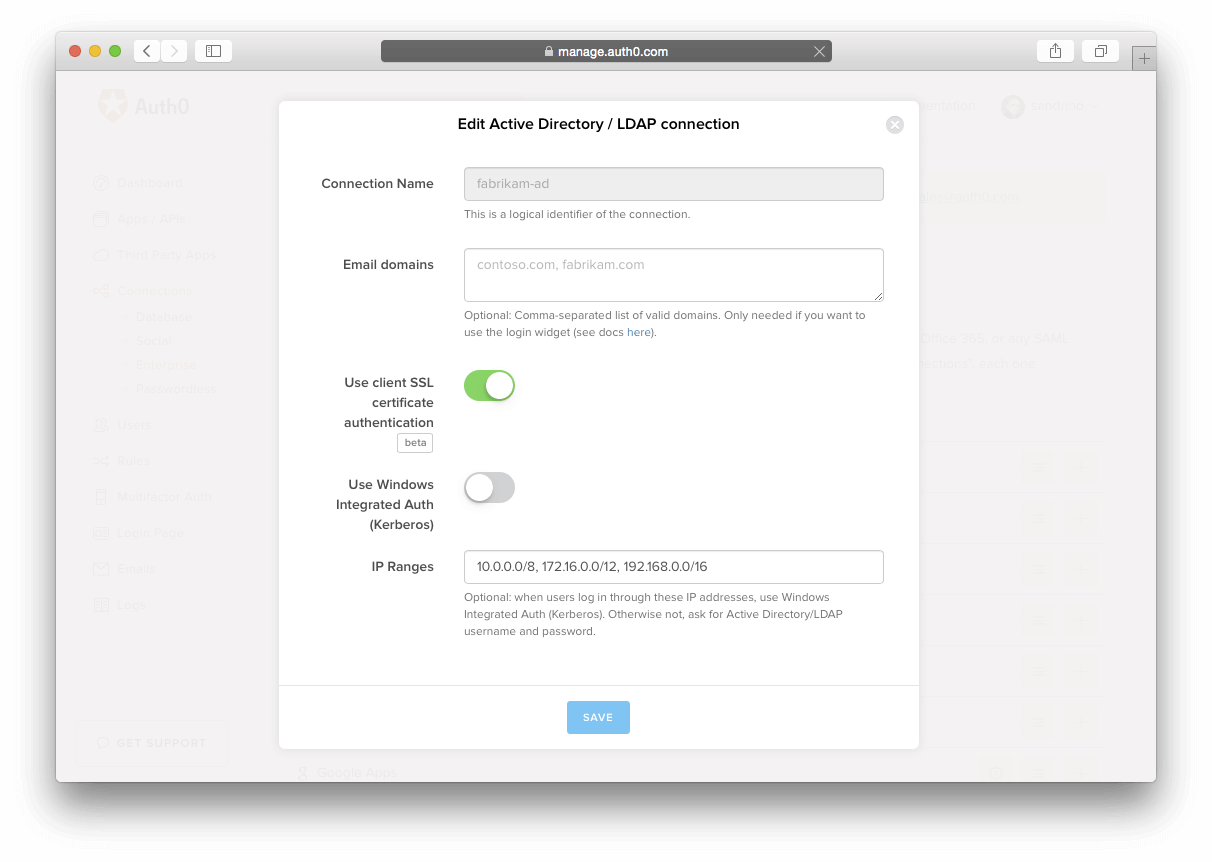
Task: Select Enterprise under Connections
Action: (x=166, y=365)
